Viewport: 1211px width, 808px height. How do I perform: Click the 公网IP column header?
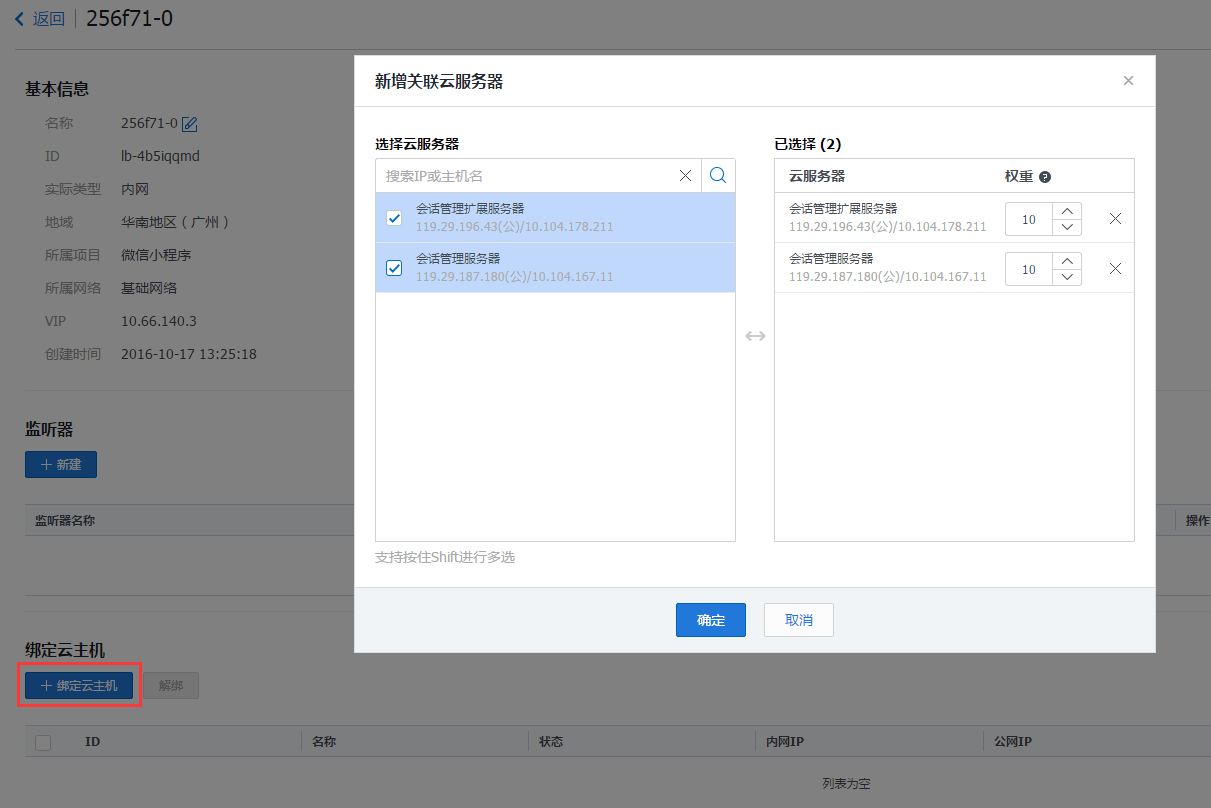tap(1013, 742)
